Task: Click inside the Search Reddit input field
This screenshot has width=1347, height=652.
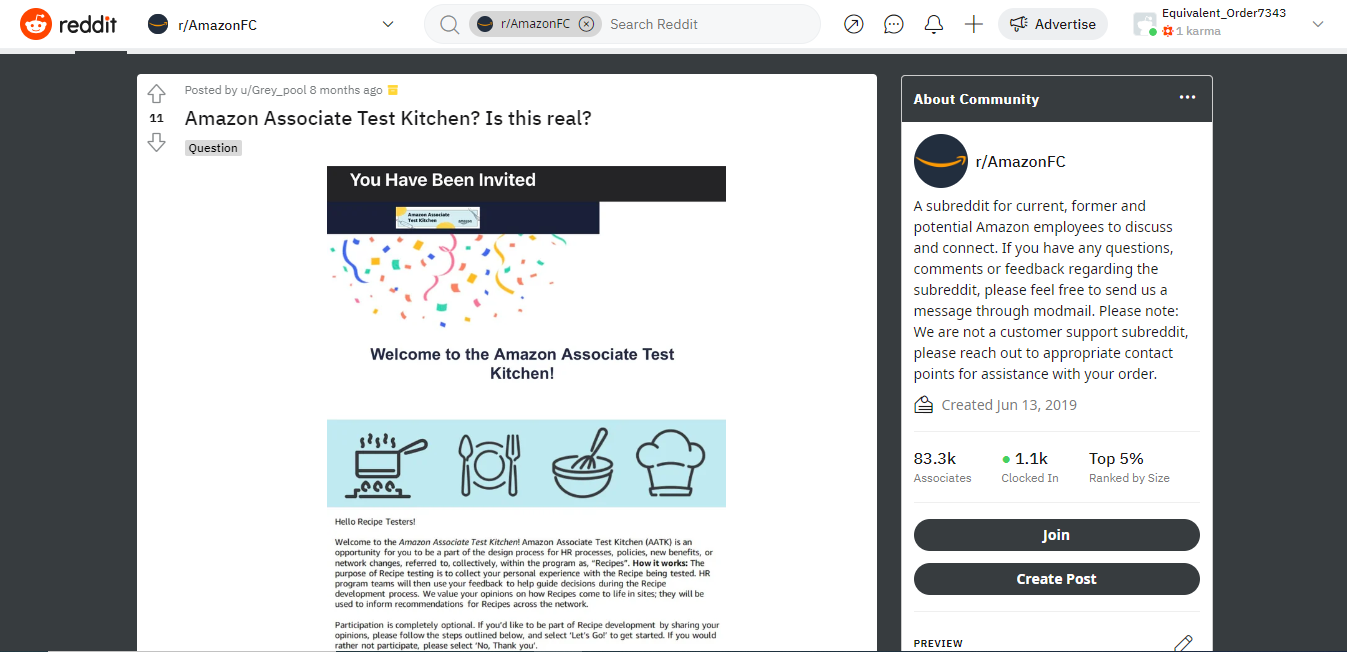Action: tap(700, 23)
